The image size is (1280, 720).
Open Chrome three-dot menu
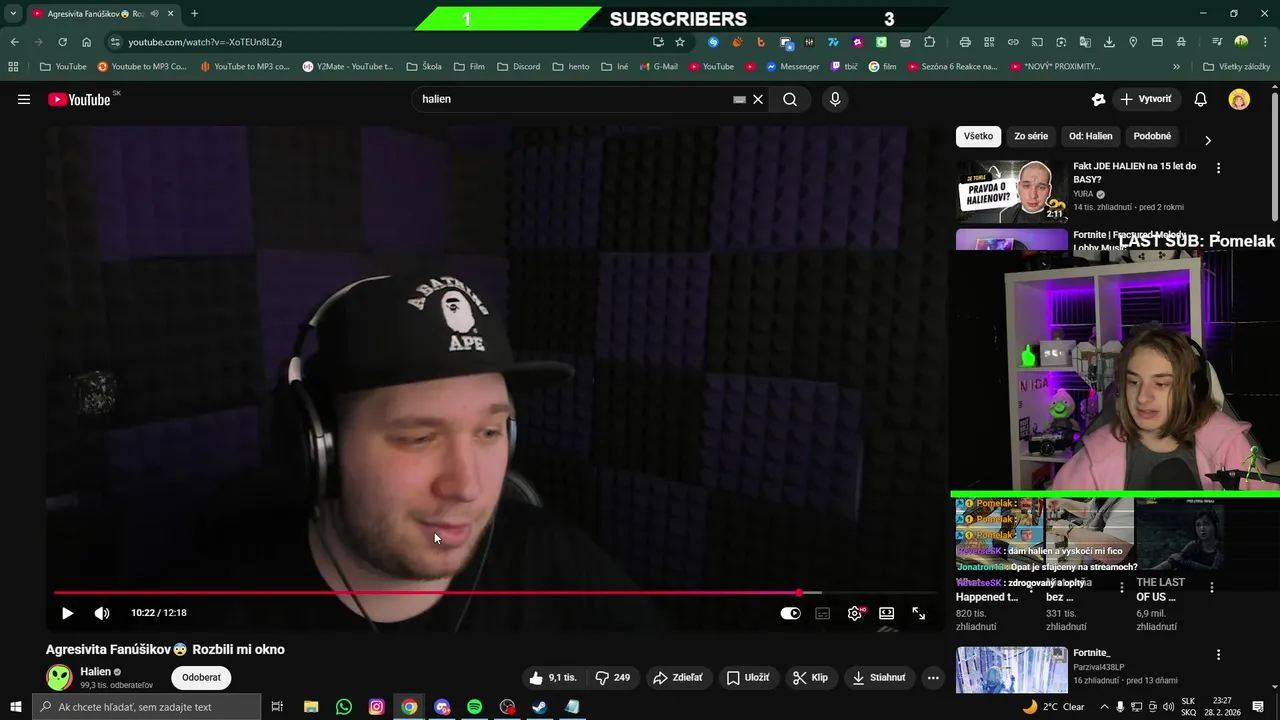(x=1265, y=42)
